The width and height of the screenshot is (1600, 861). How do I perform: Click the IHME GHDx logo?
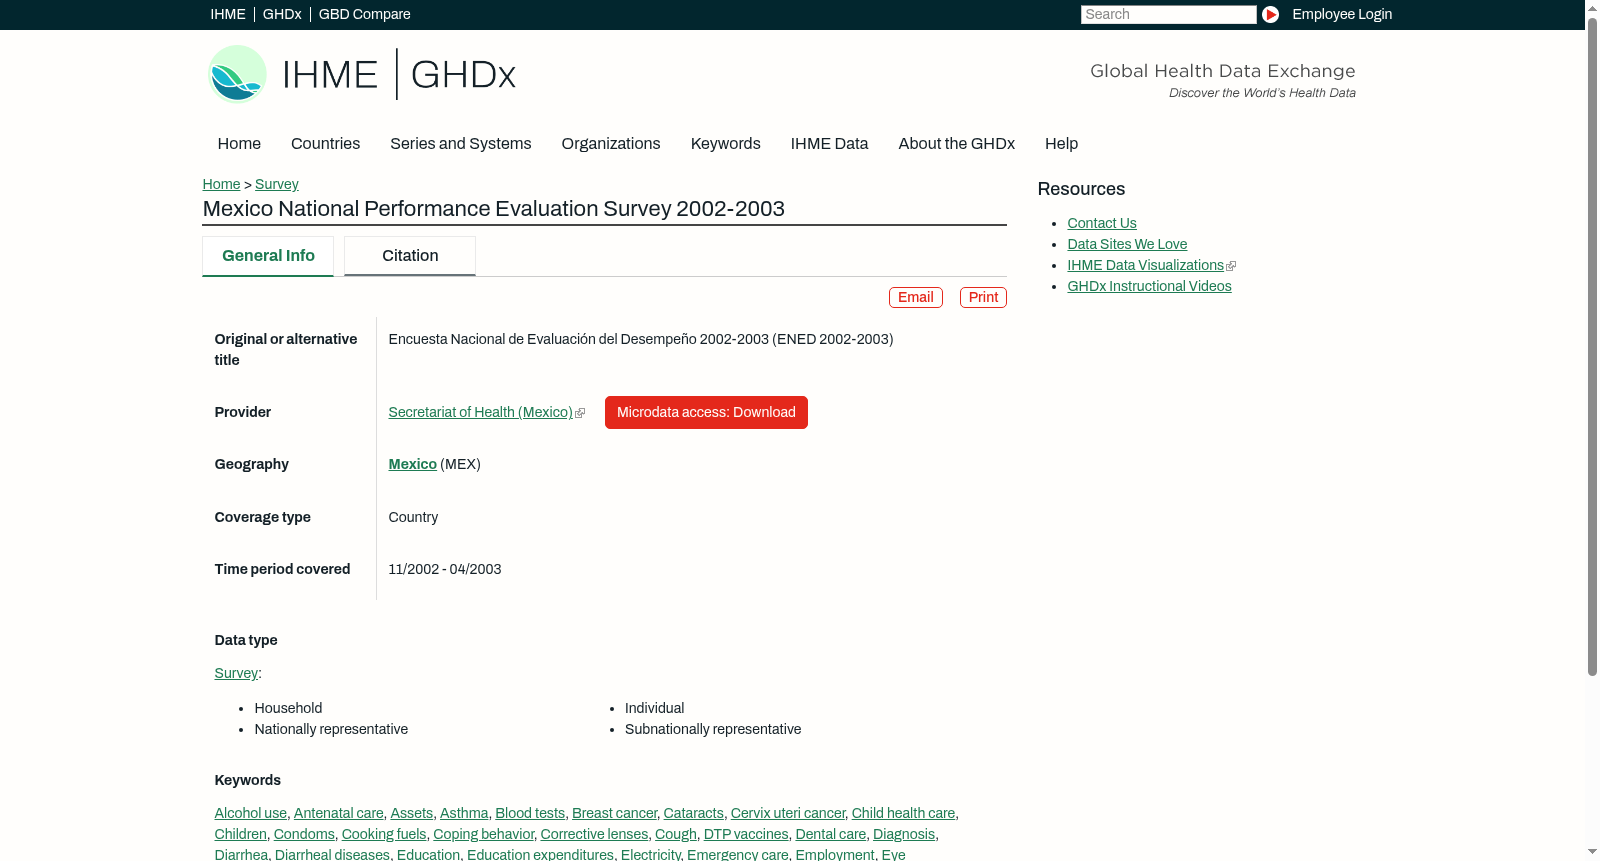[x=362, y=74]
